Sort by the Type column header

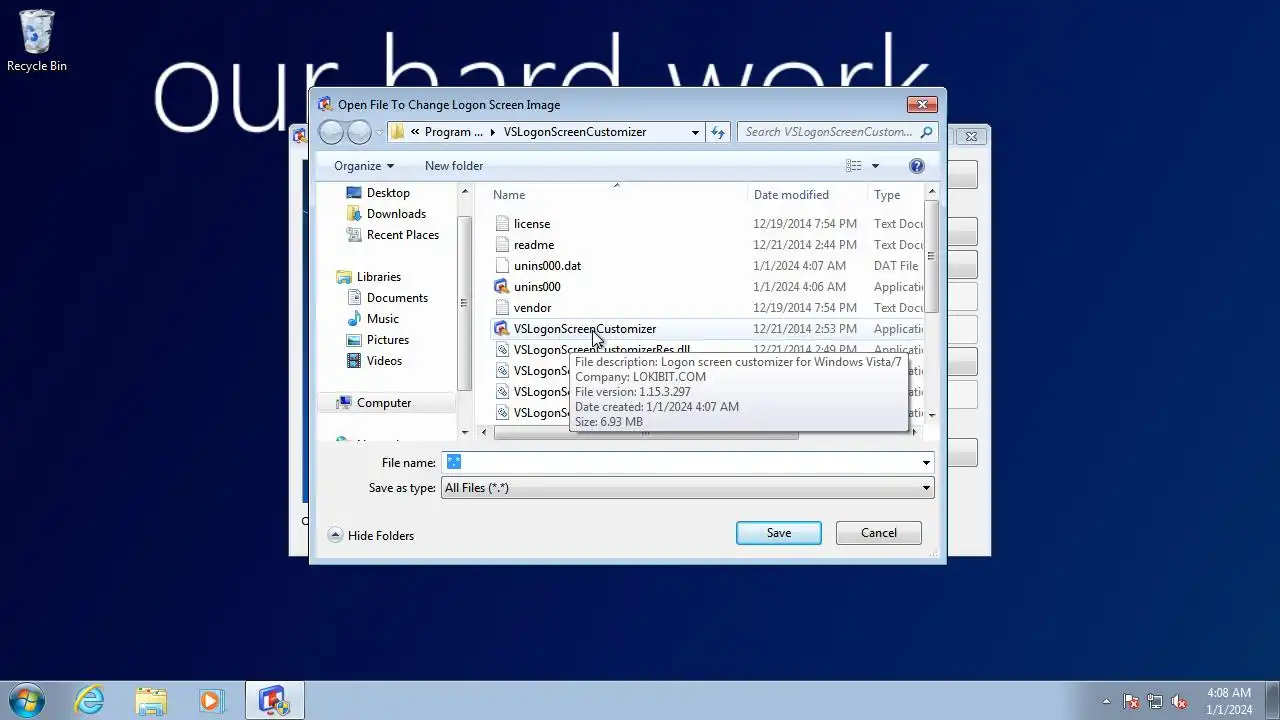[x=896, y=195]
